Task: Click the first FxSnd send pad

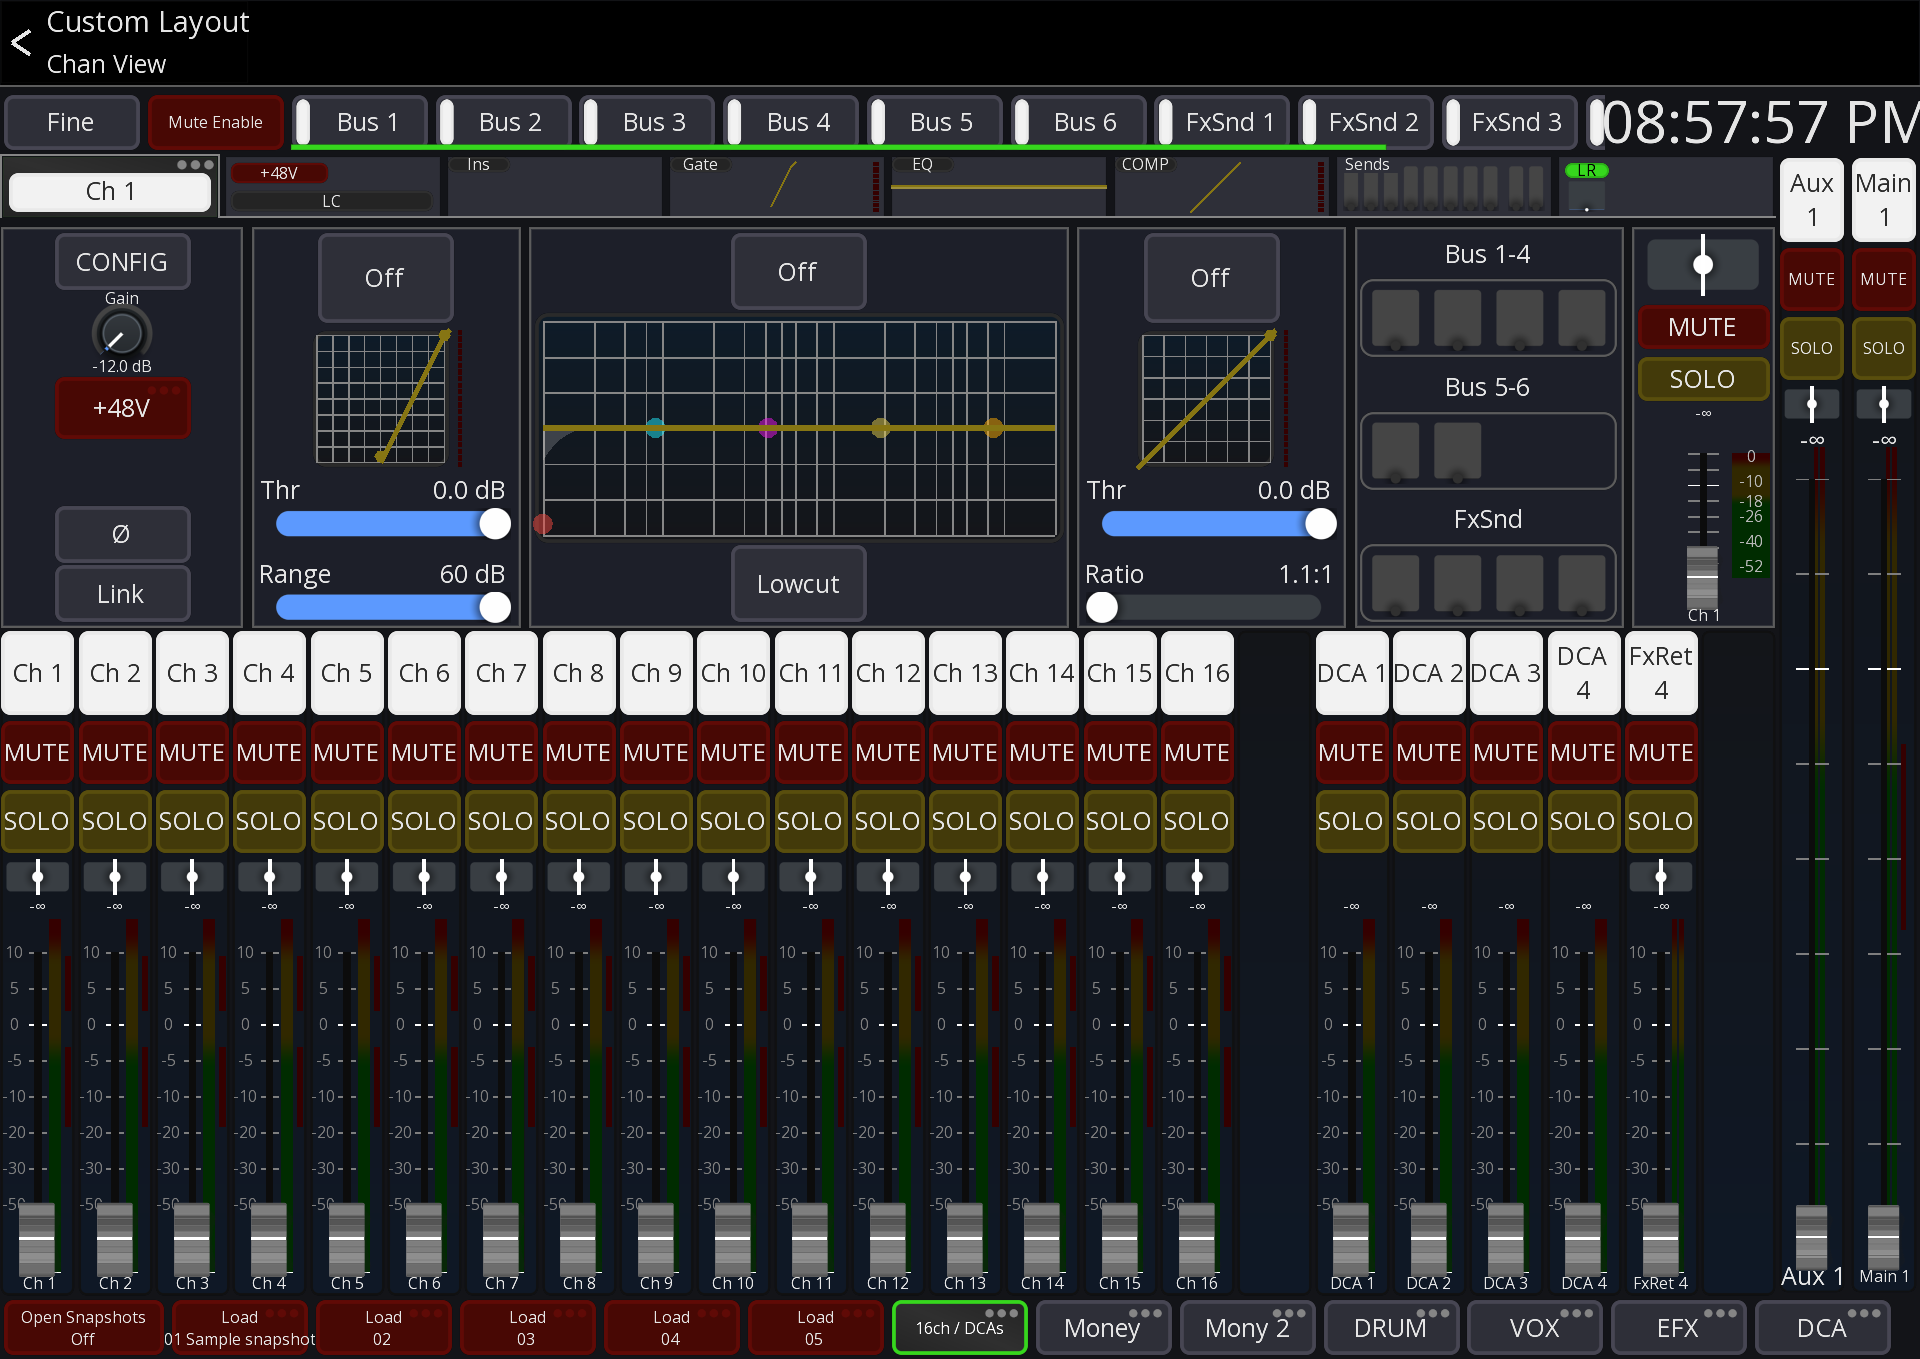Action: pos(1396,583)
